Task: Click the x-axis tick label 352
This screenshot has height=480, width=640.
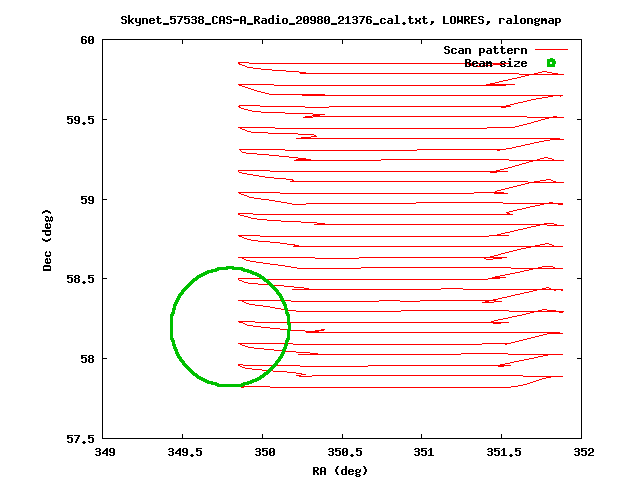Action: (x=584, y=452)
